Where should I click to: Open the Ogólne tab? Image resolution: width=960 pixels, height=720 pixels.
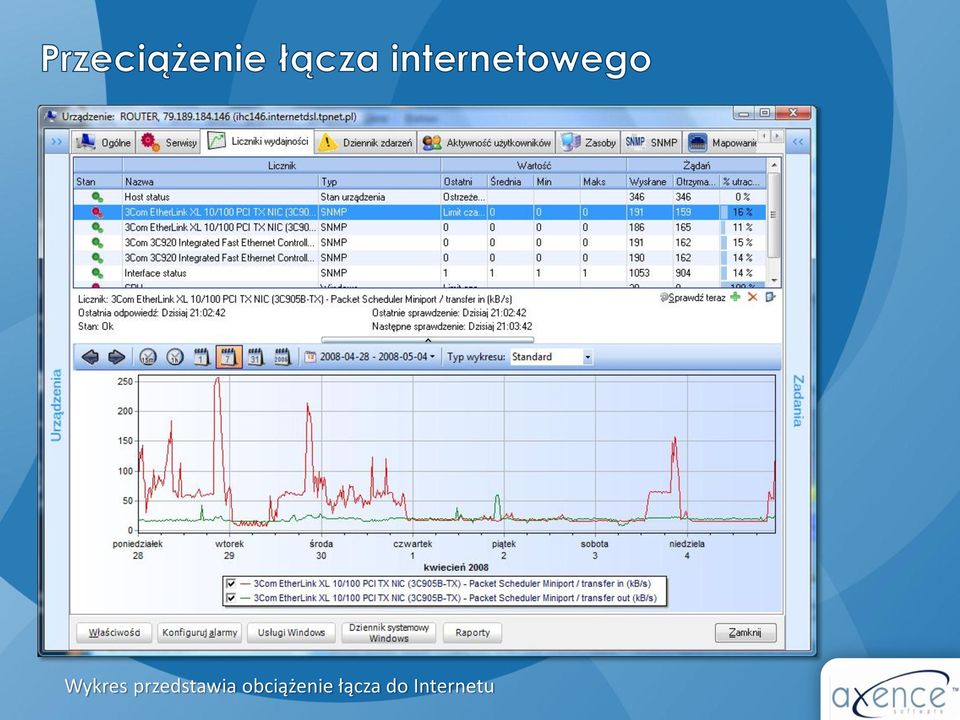click(x=103, y=142)
